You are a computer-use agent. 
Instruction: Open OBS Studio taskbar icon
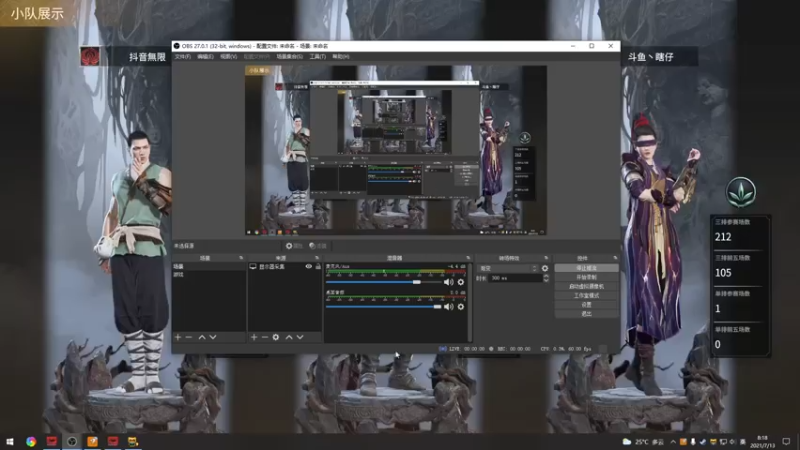(x=72, y=442)
